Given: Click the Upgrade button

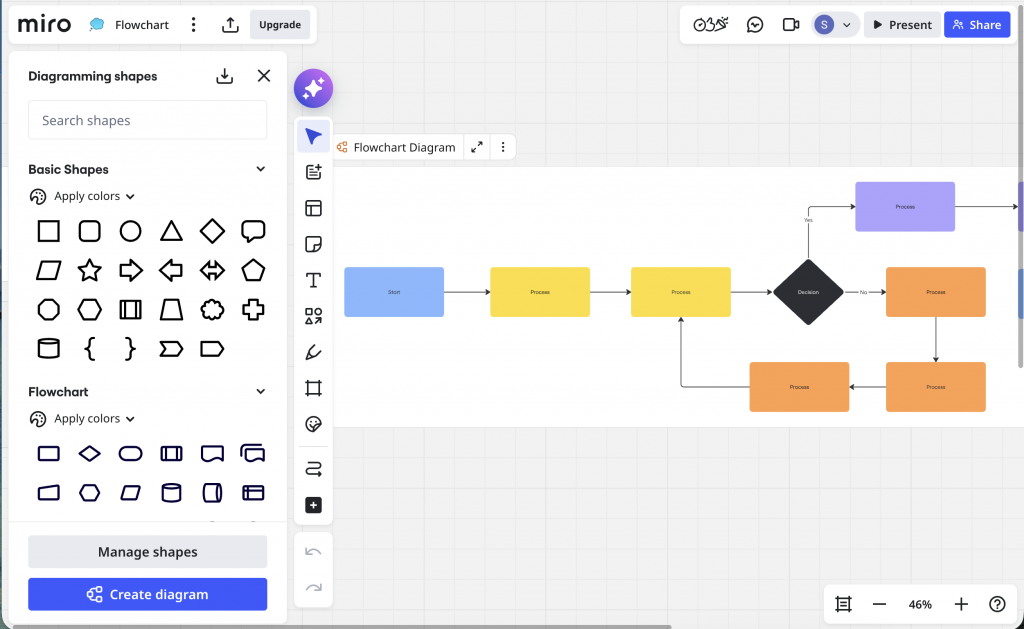Looking at the screenshot, I should (280, 24).
